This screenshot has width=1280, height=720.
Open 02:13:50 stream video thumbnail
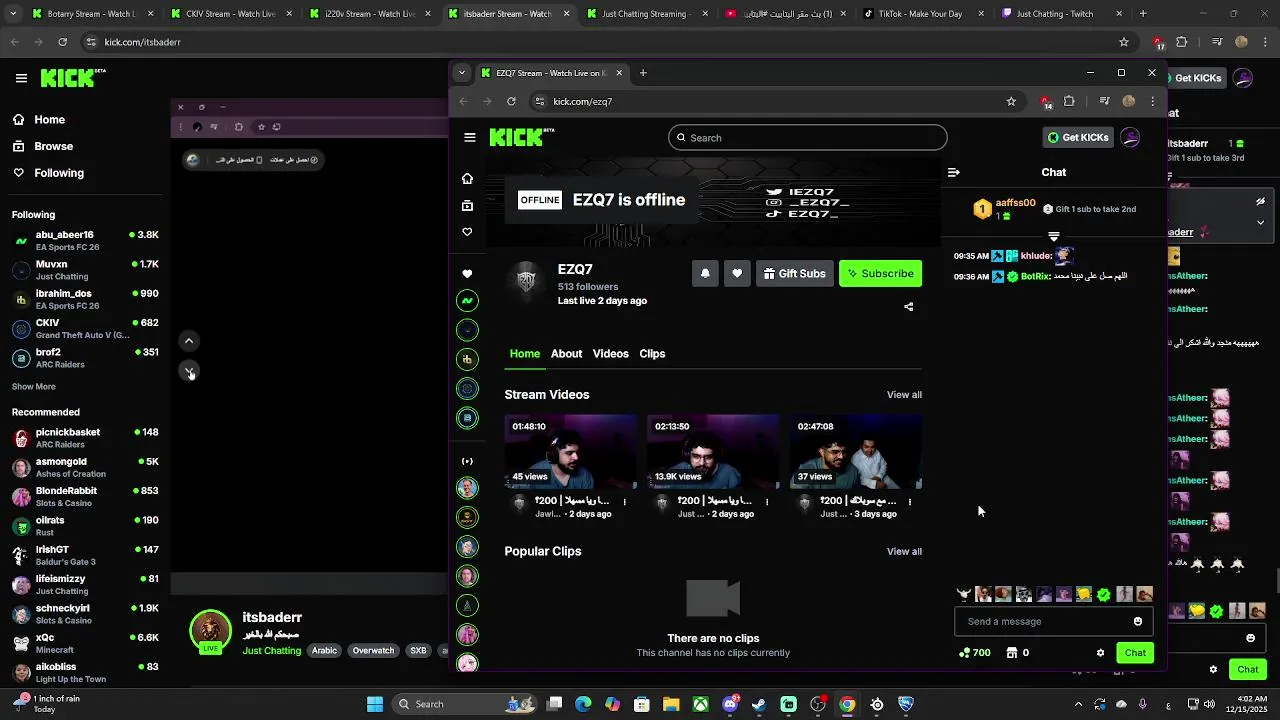coord(713,452)
